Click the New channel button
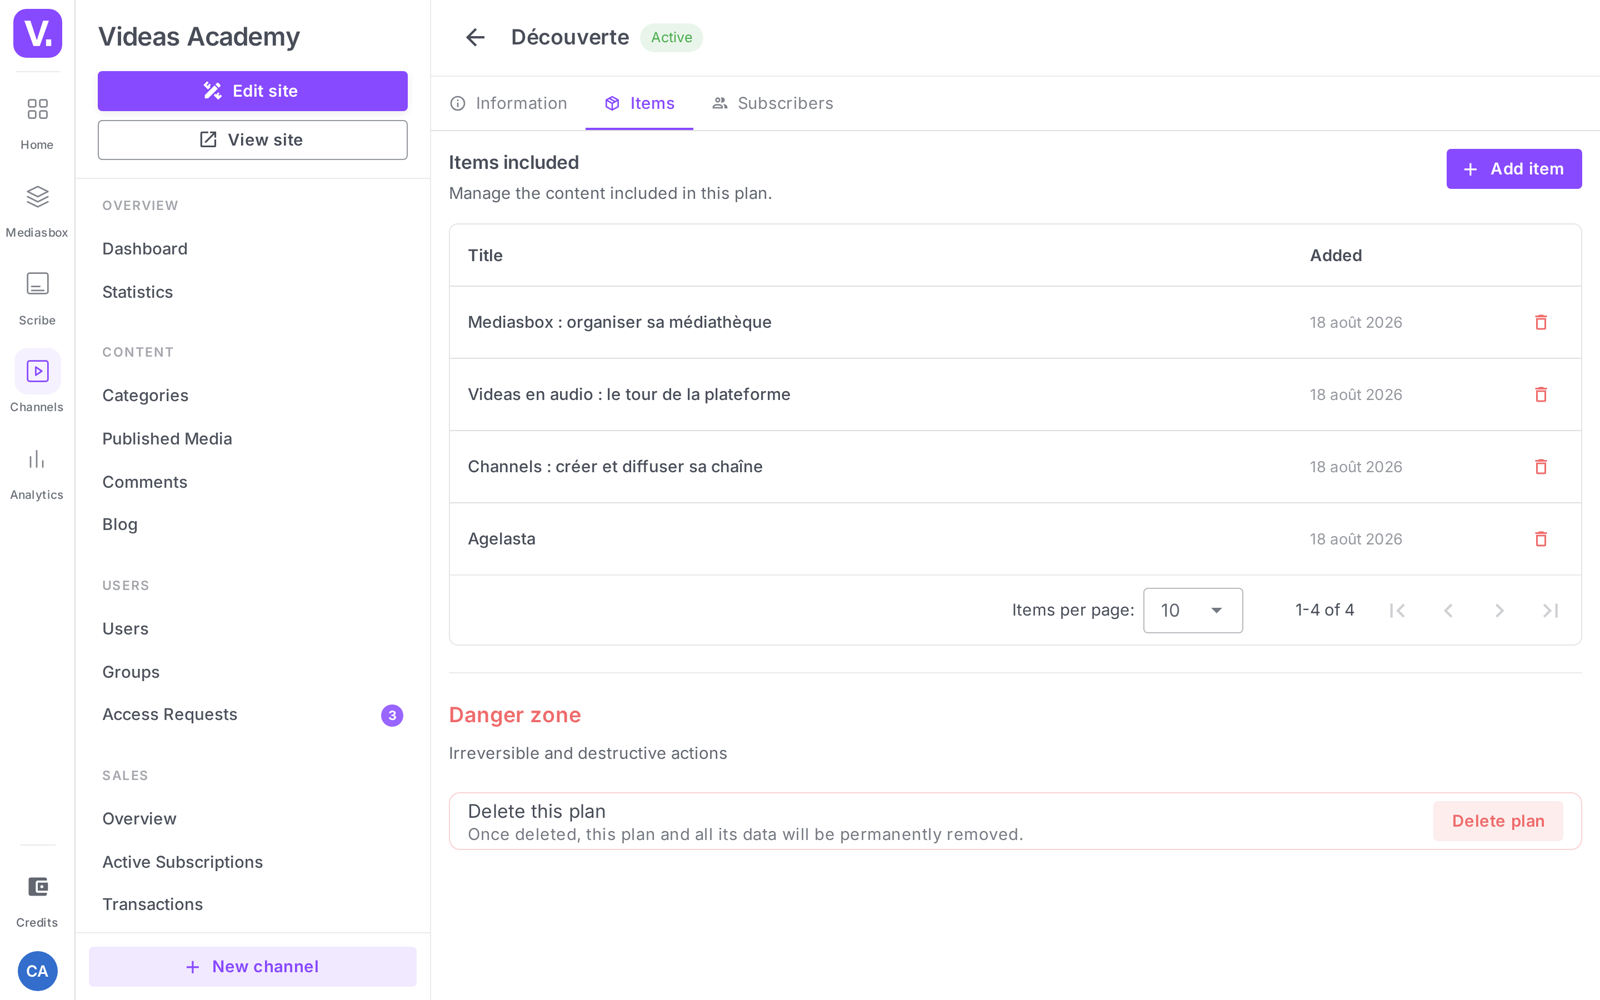This screenshot has height=1000, width=1600. point(252,967)
